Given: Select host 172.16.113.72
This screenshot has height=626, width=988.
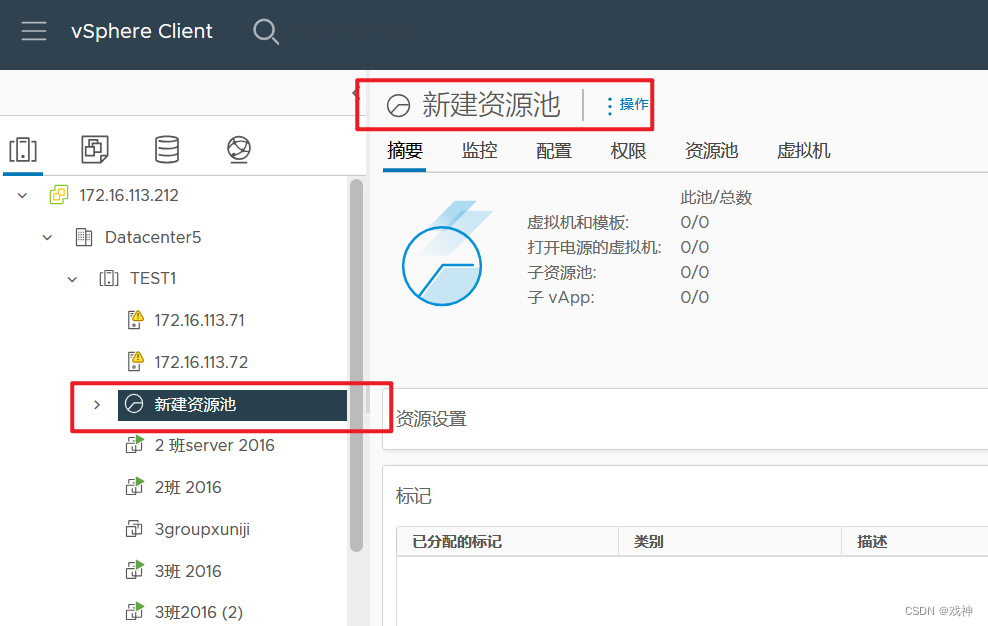Looking at the screenshot, I should click(x=201, y=362).
